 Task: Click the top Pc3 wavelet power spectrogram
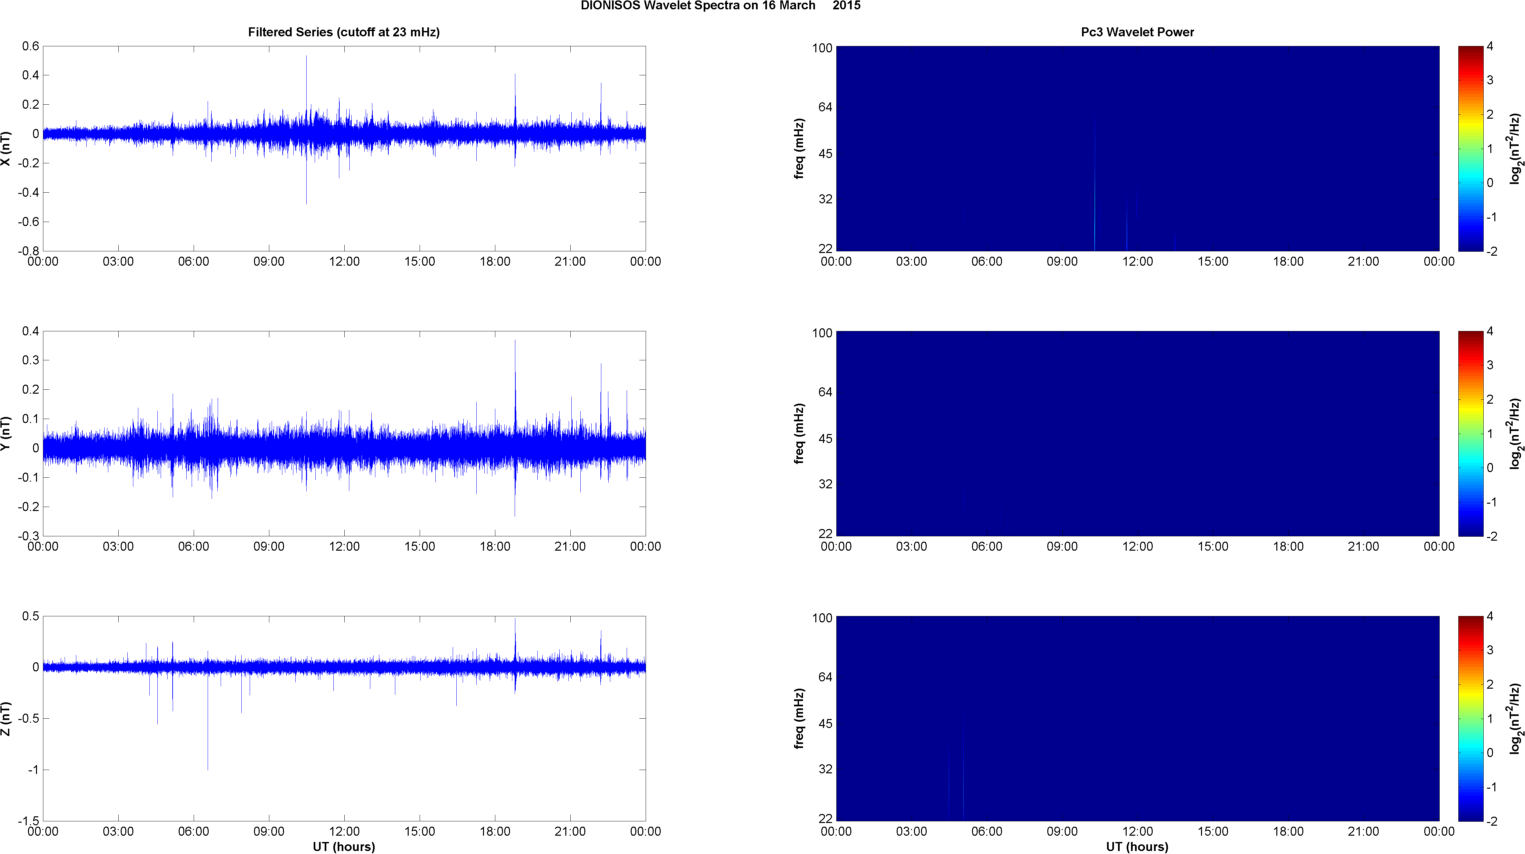1137,148
